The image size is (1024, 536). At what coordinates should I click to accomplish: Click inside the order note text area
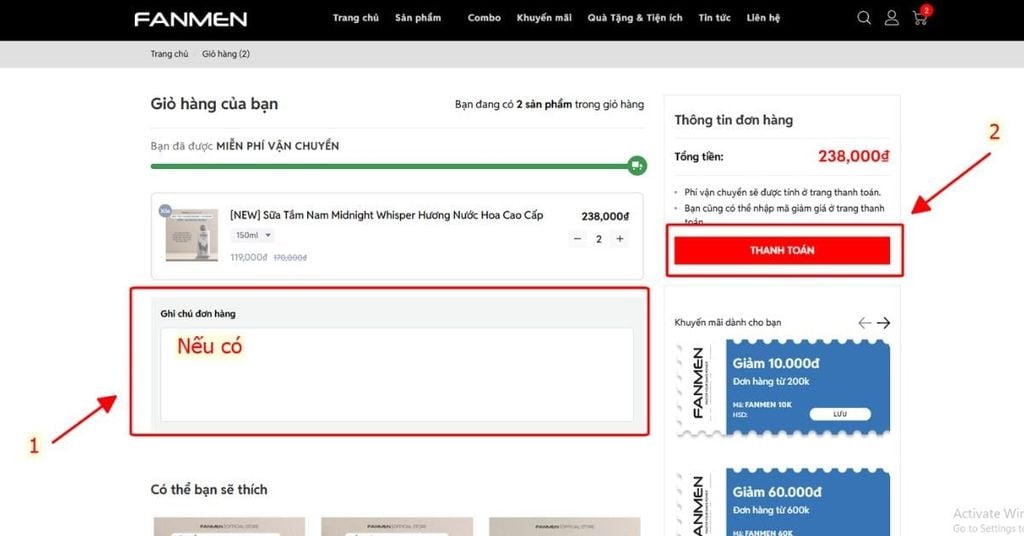[397, 375]
